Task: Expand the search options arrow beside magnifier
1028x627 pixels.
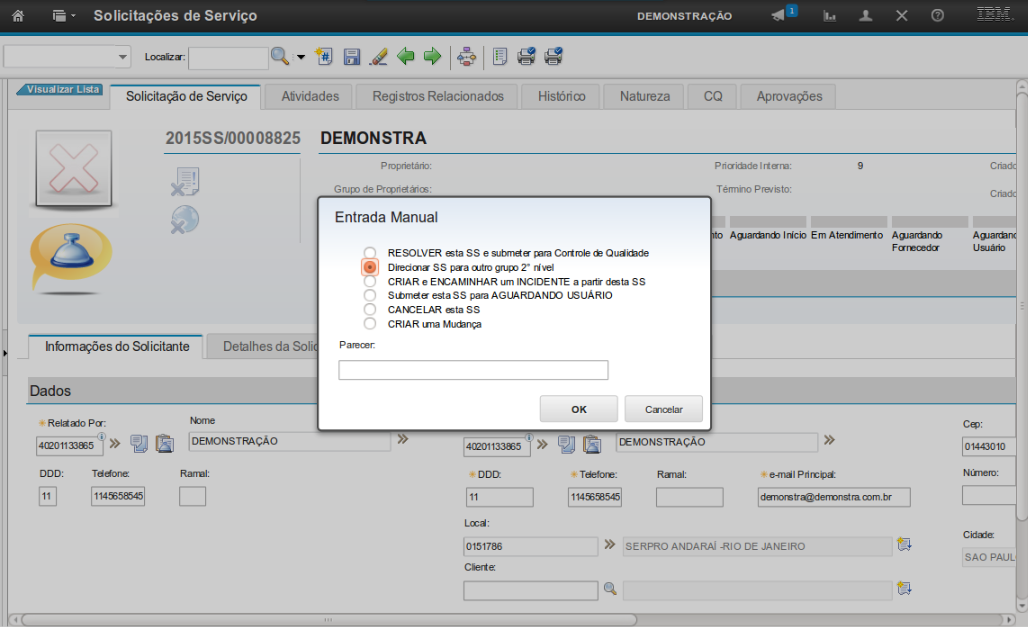Action: (x=300, y=57)
